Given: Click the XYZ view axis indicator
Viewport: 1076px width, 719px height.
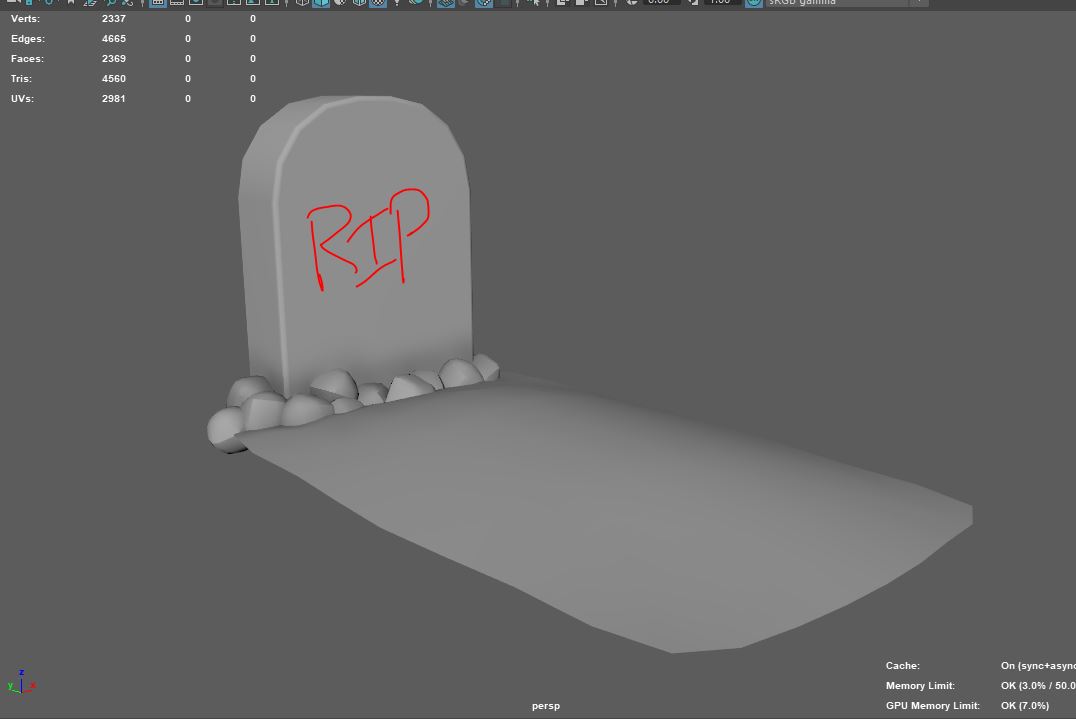Looking at the screenshot, I should (21, 683).
